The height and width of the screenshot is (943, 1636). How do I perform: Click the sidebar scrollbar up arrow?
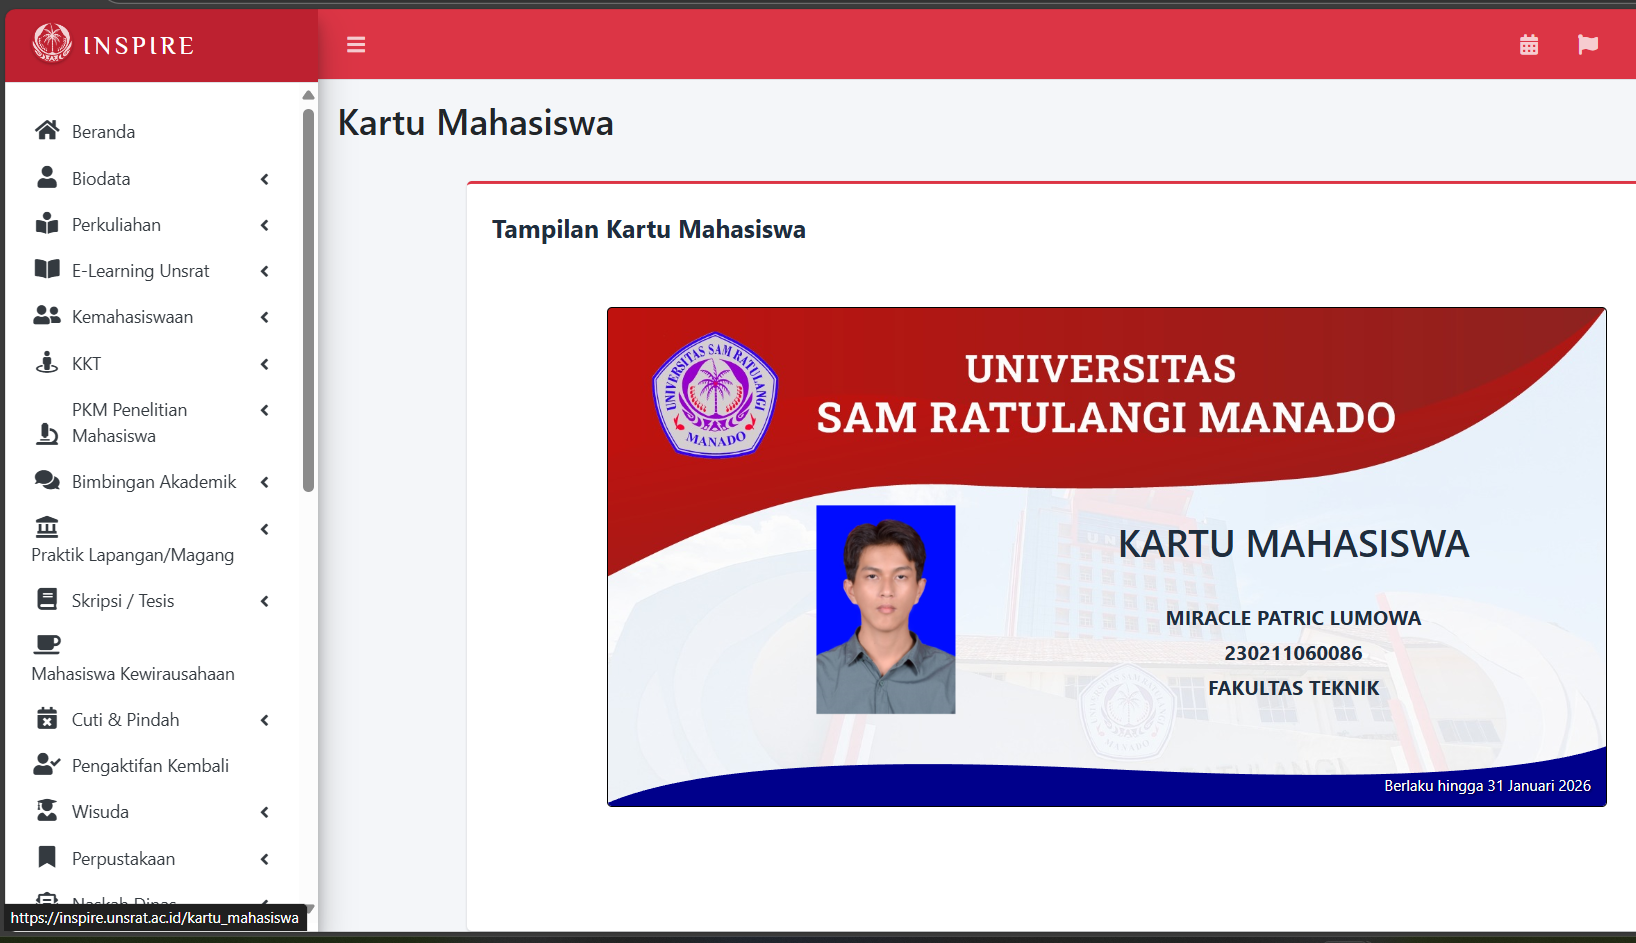click(308, 95)
